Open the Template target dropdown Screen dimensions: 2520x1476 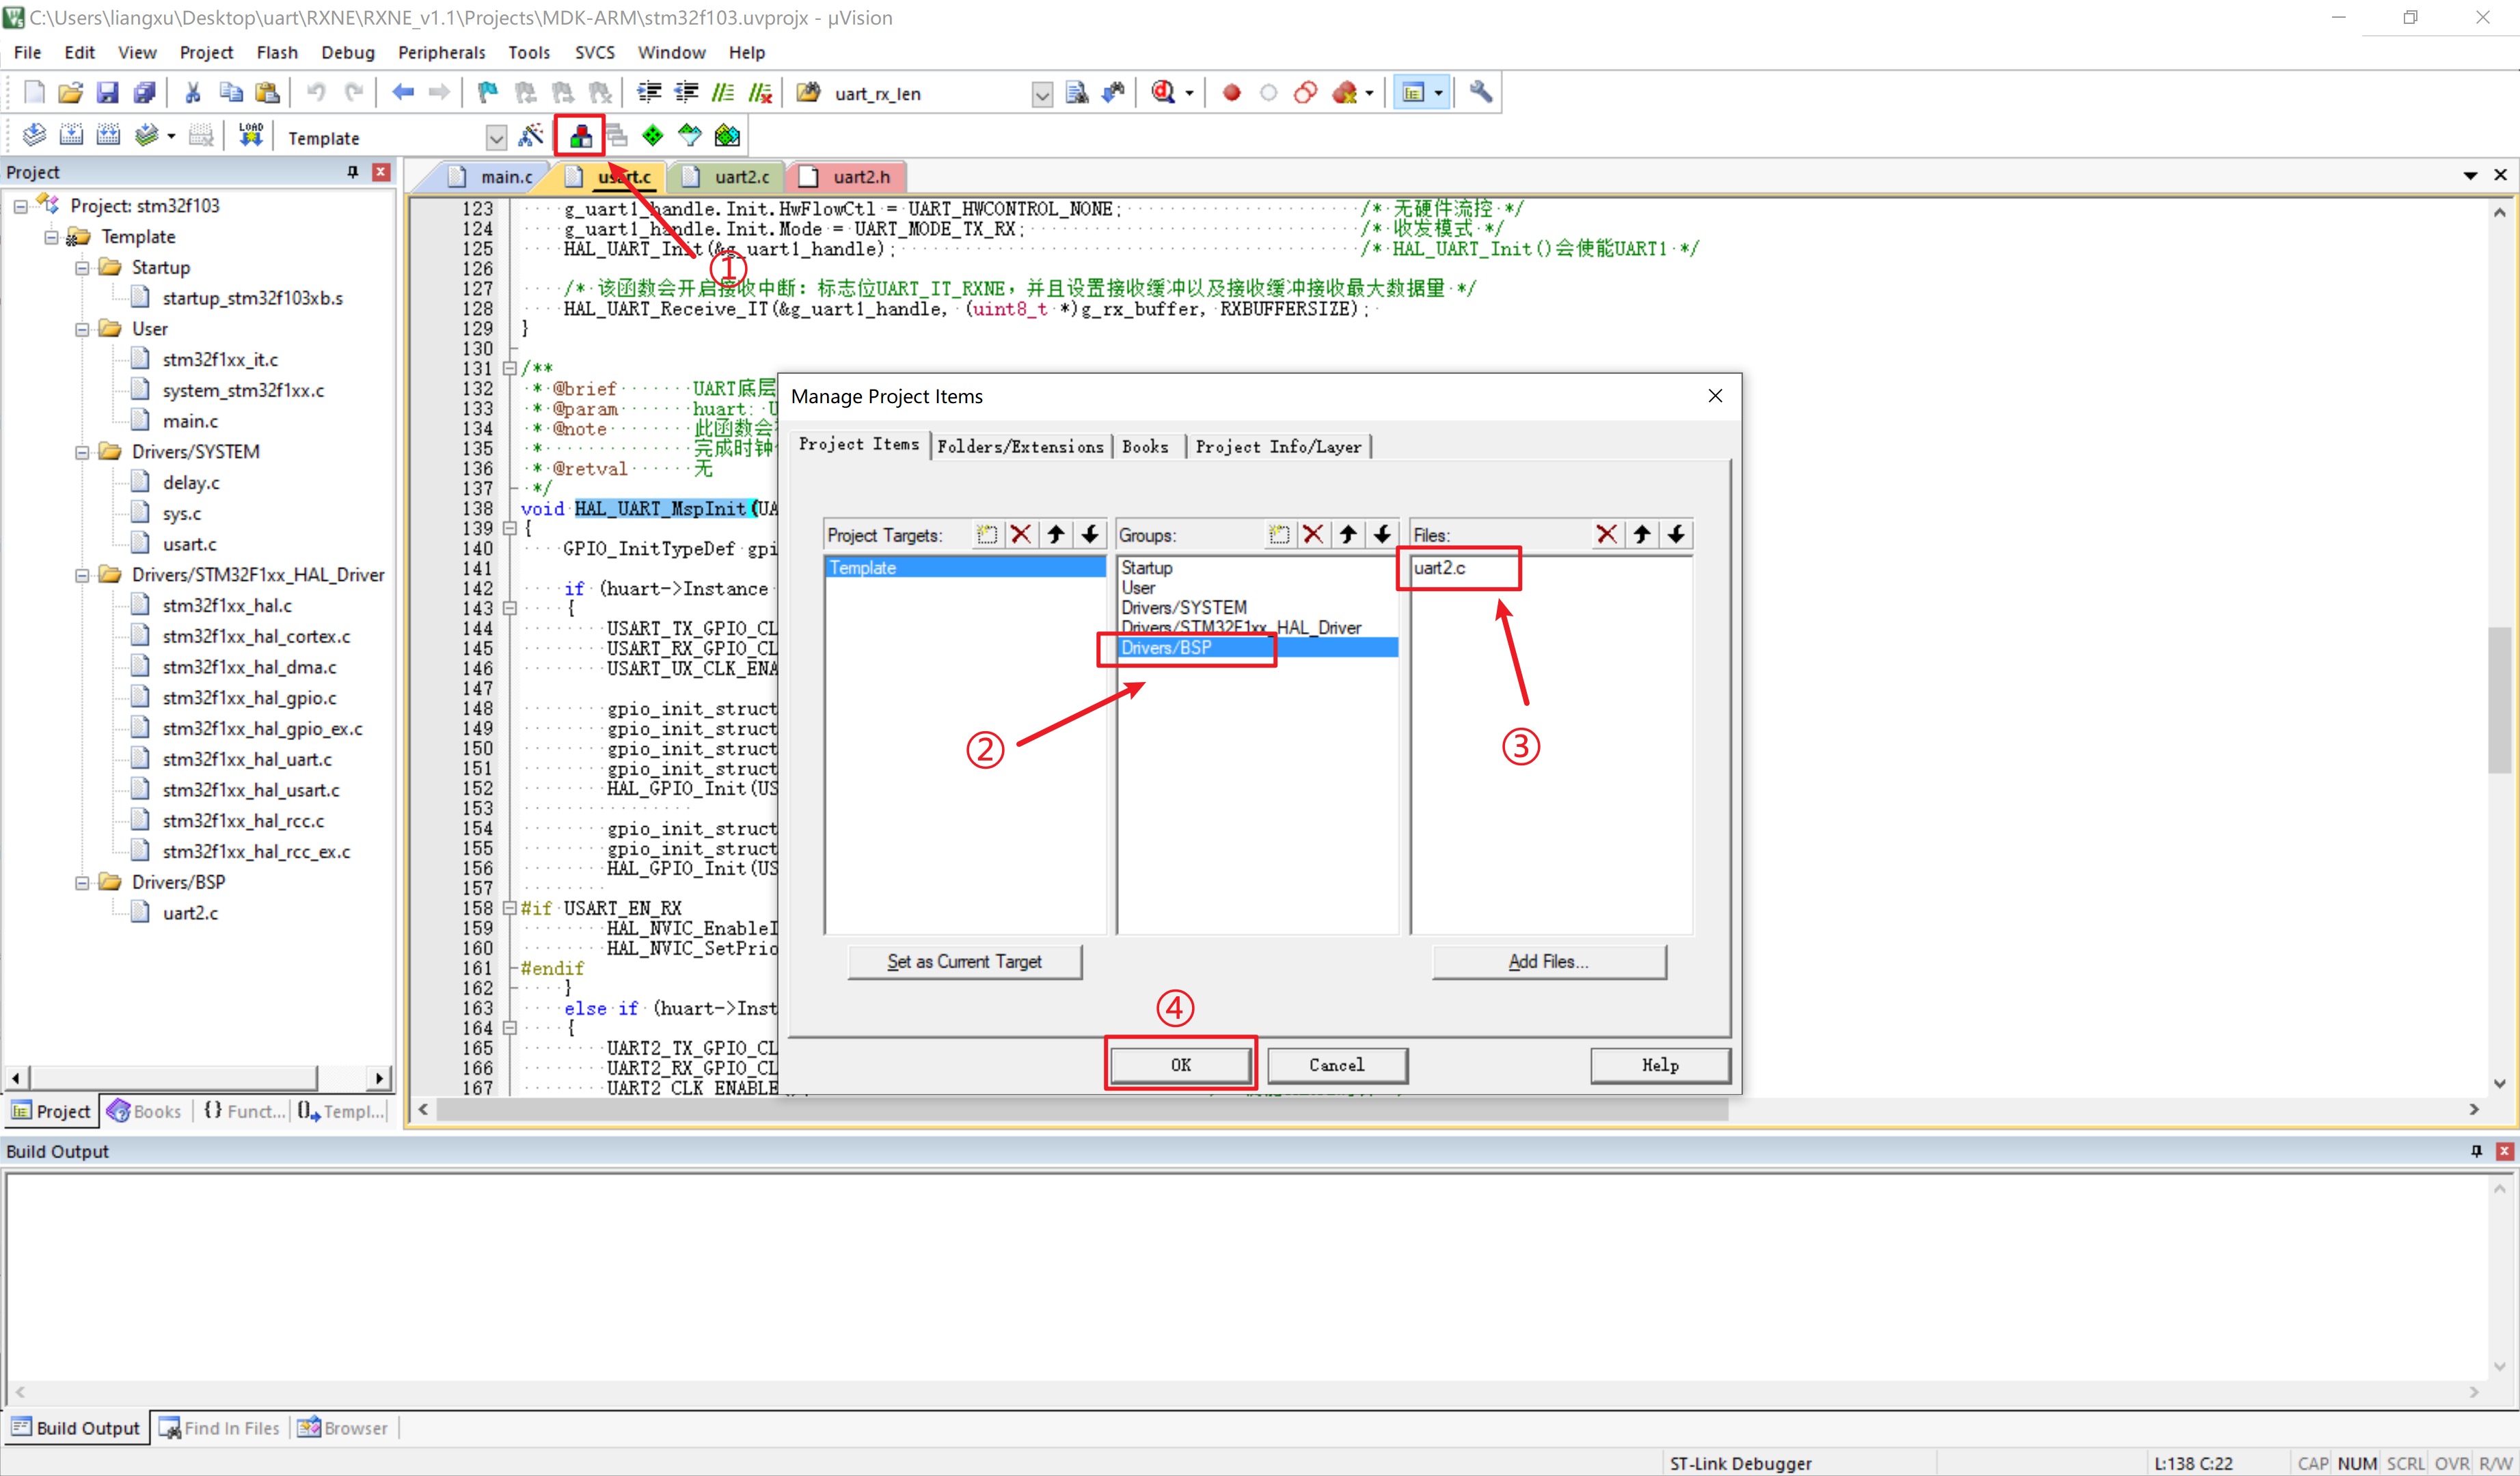point(496,138)
